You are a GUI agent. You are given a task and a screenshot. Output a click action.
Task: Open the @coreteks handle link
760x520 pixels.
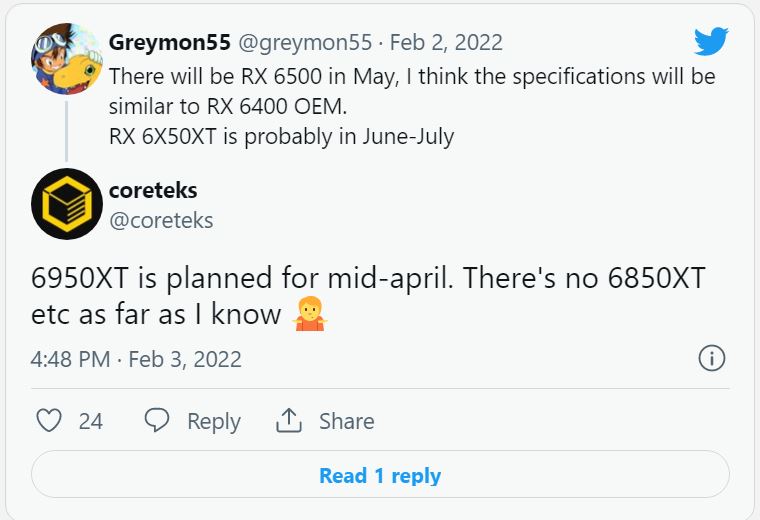(x=161, y=221)
